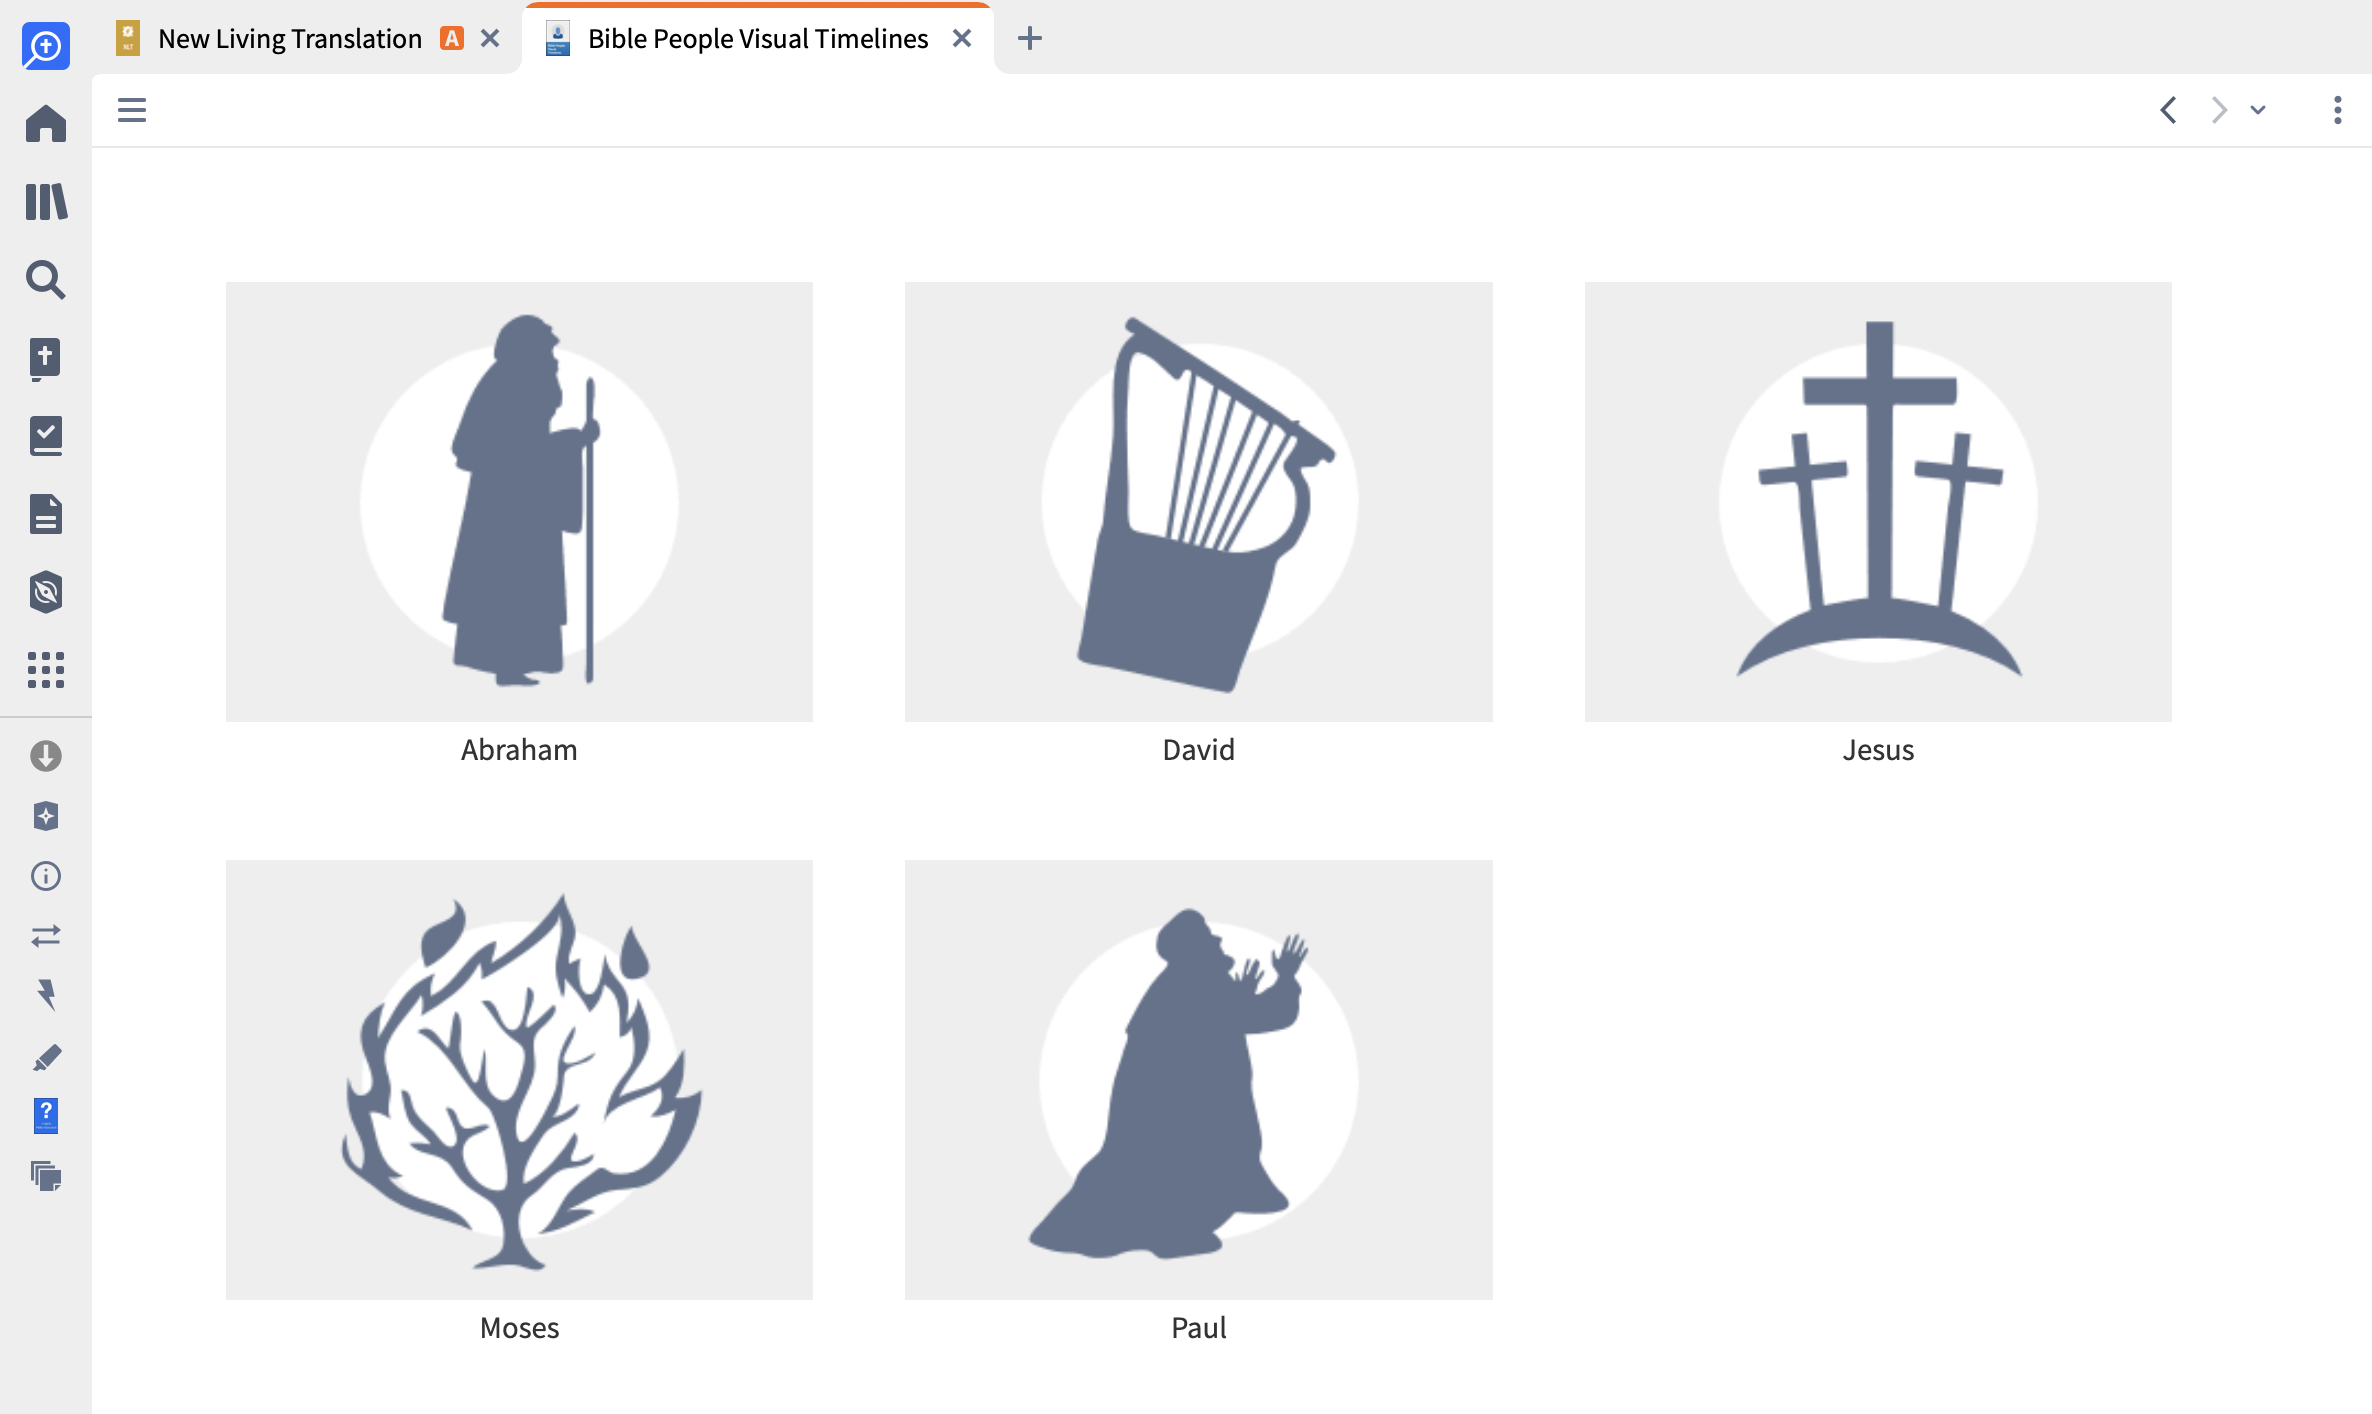Select the highlighter pen icon
This screenshot has width=2372, height=1414.
pos(46,1057)
